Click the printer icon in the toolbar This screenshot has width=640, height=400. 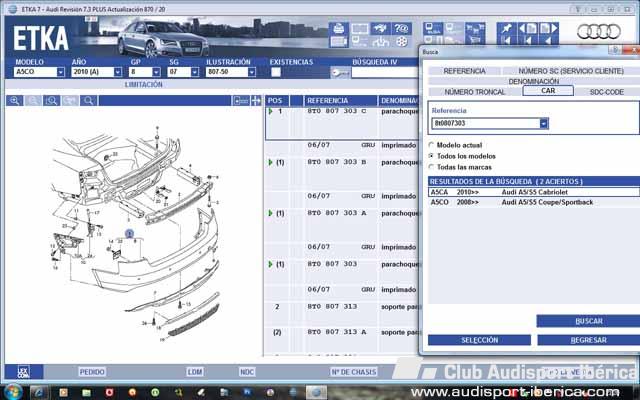(x=338, y=29)
